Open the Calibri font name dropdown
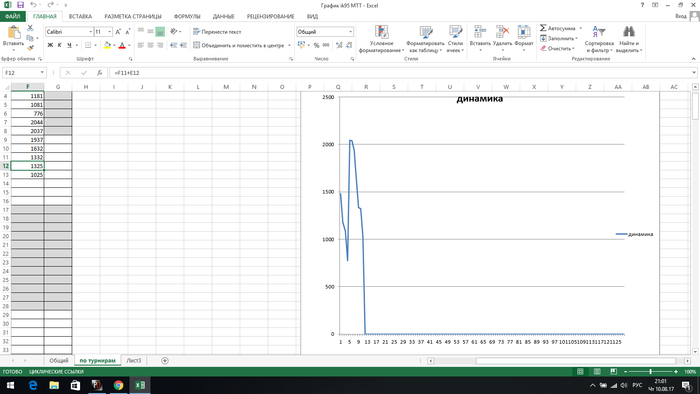Screen dimensions: 700x394 pyautogui.click(x=91, y=32)
